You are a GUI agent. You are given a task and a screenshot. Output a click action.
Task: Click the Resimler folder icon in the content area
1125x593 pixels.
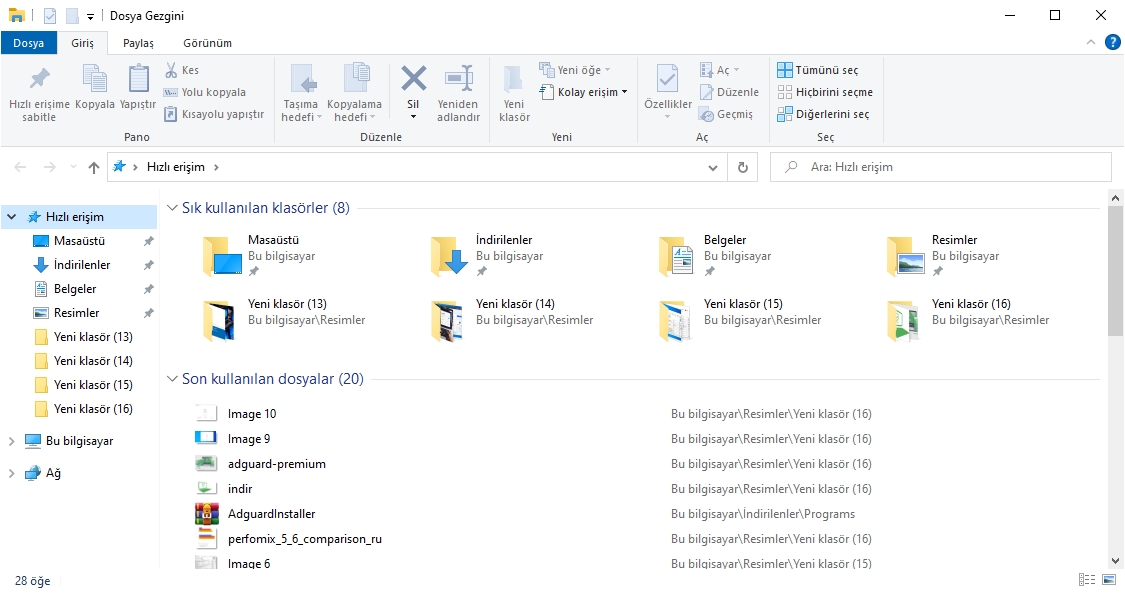pos(906,256)
